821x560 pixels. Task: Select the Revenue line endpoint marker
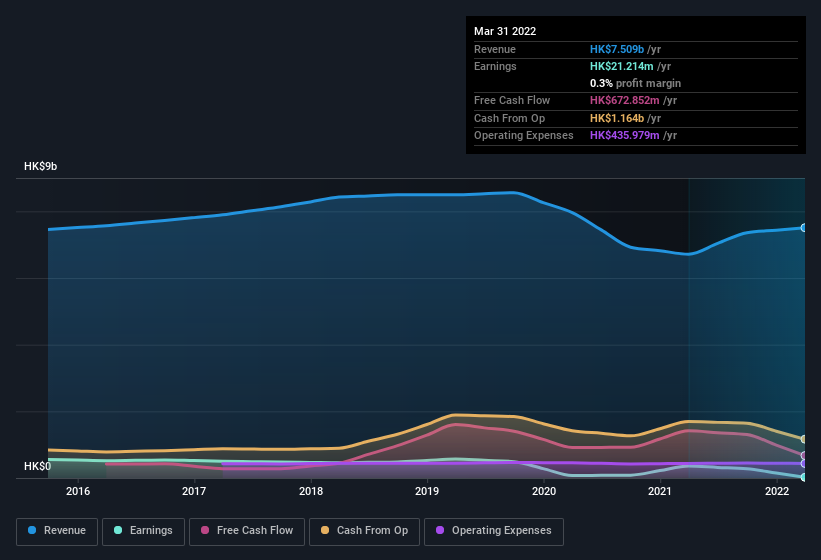(x=804, y=228)
